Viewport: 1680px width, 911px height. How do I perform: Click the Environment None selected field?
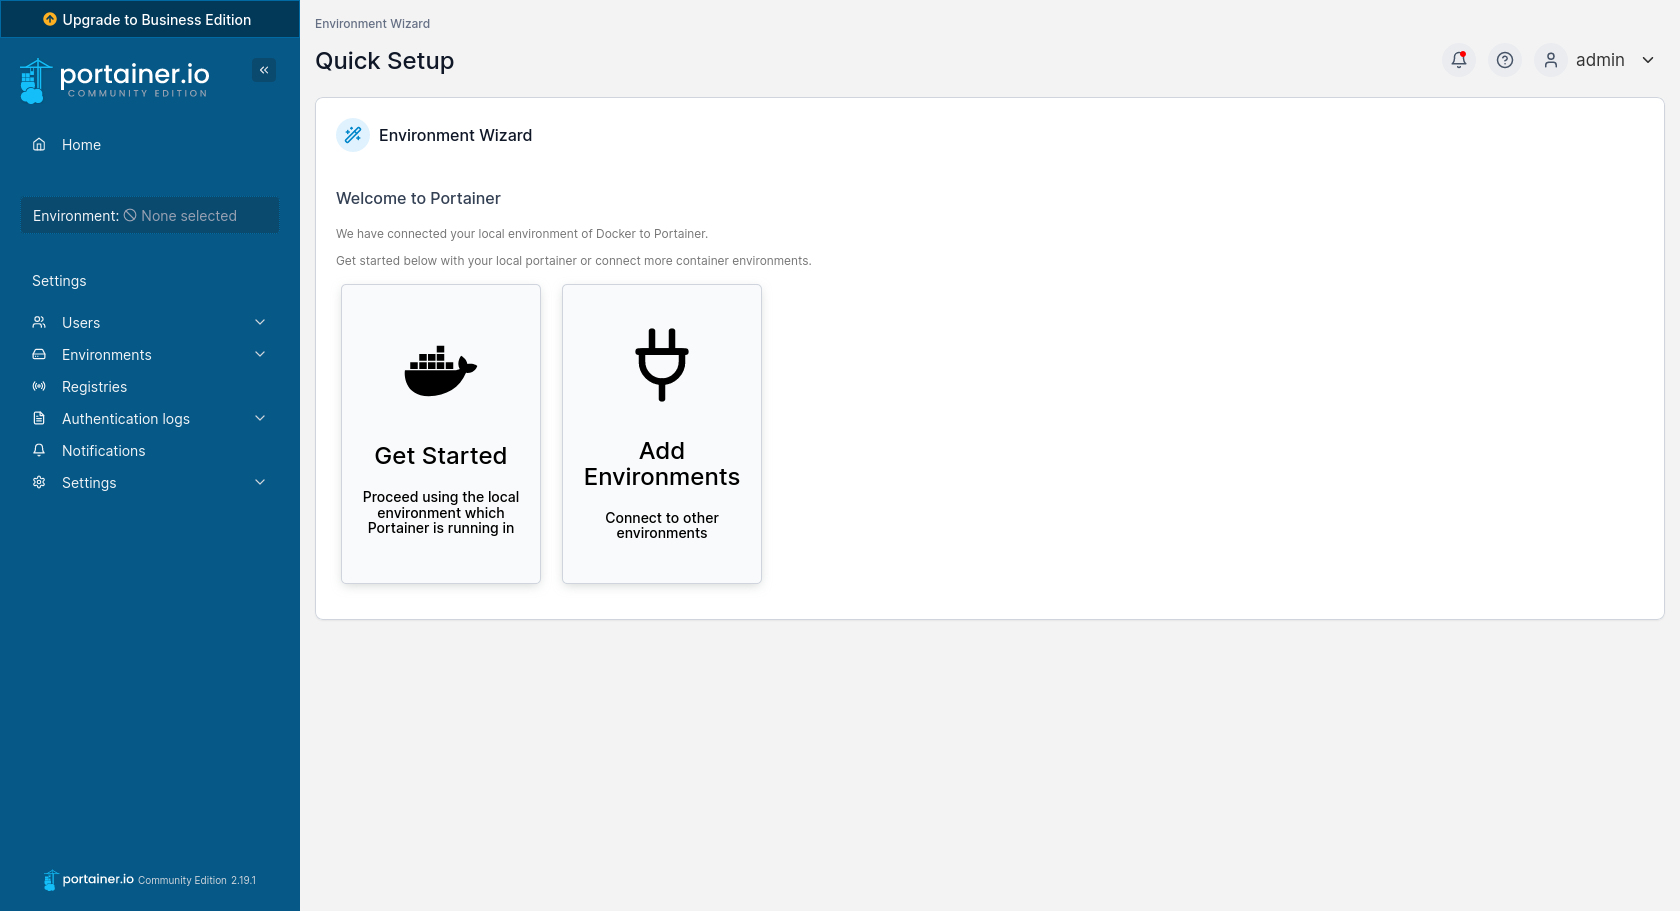point(150,216)
